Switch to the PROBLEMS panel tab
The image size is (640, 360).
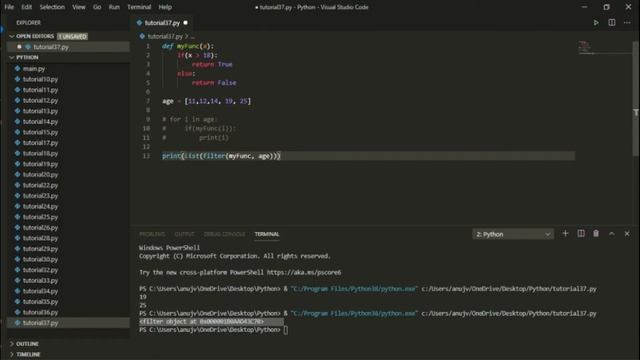[x=152, y=234]
